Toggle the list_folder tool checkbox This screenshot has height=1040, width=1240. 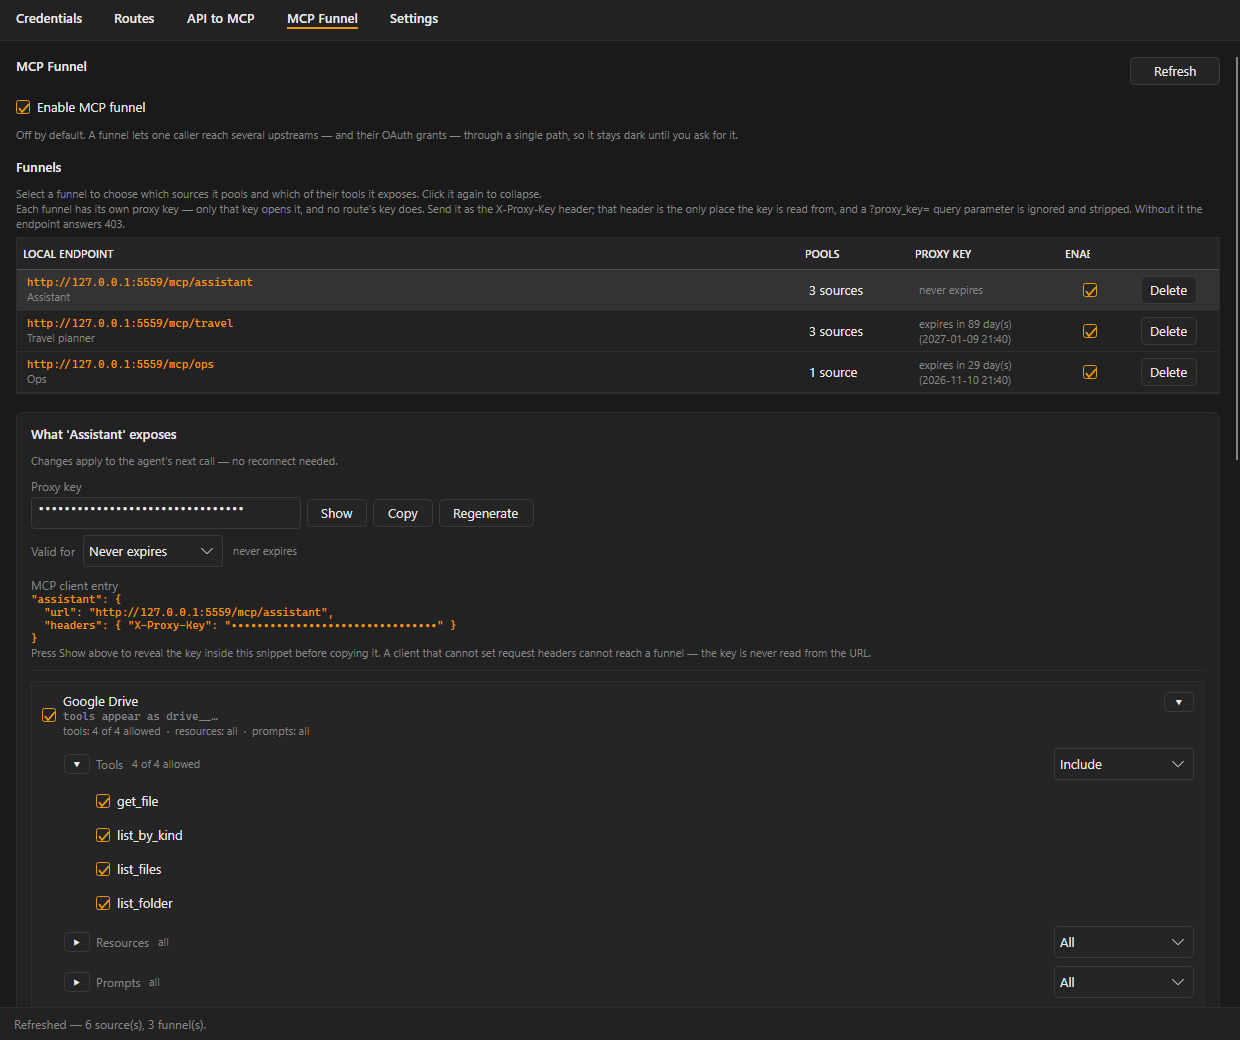(x=103, y=903)
